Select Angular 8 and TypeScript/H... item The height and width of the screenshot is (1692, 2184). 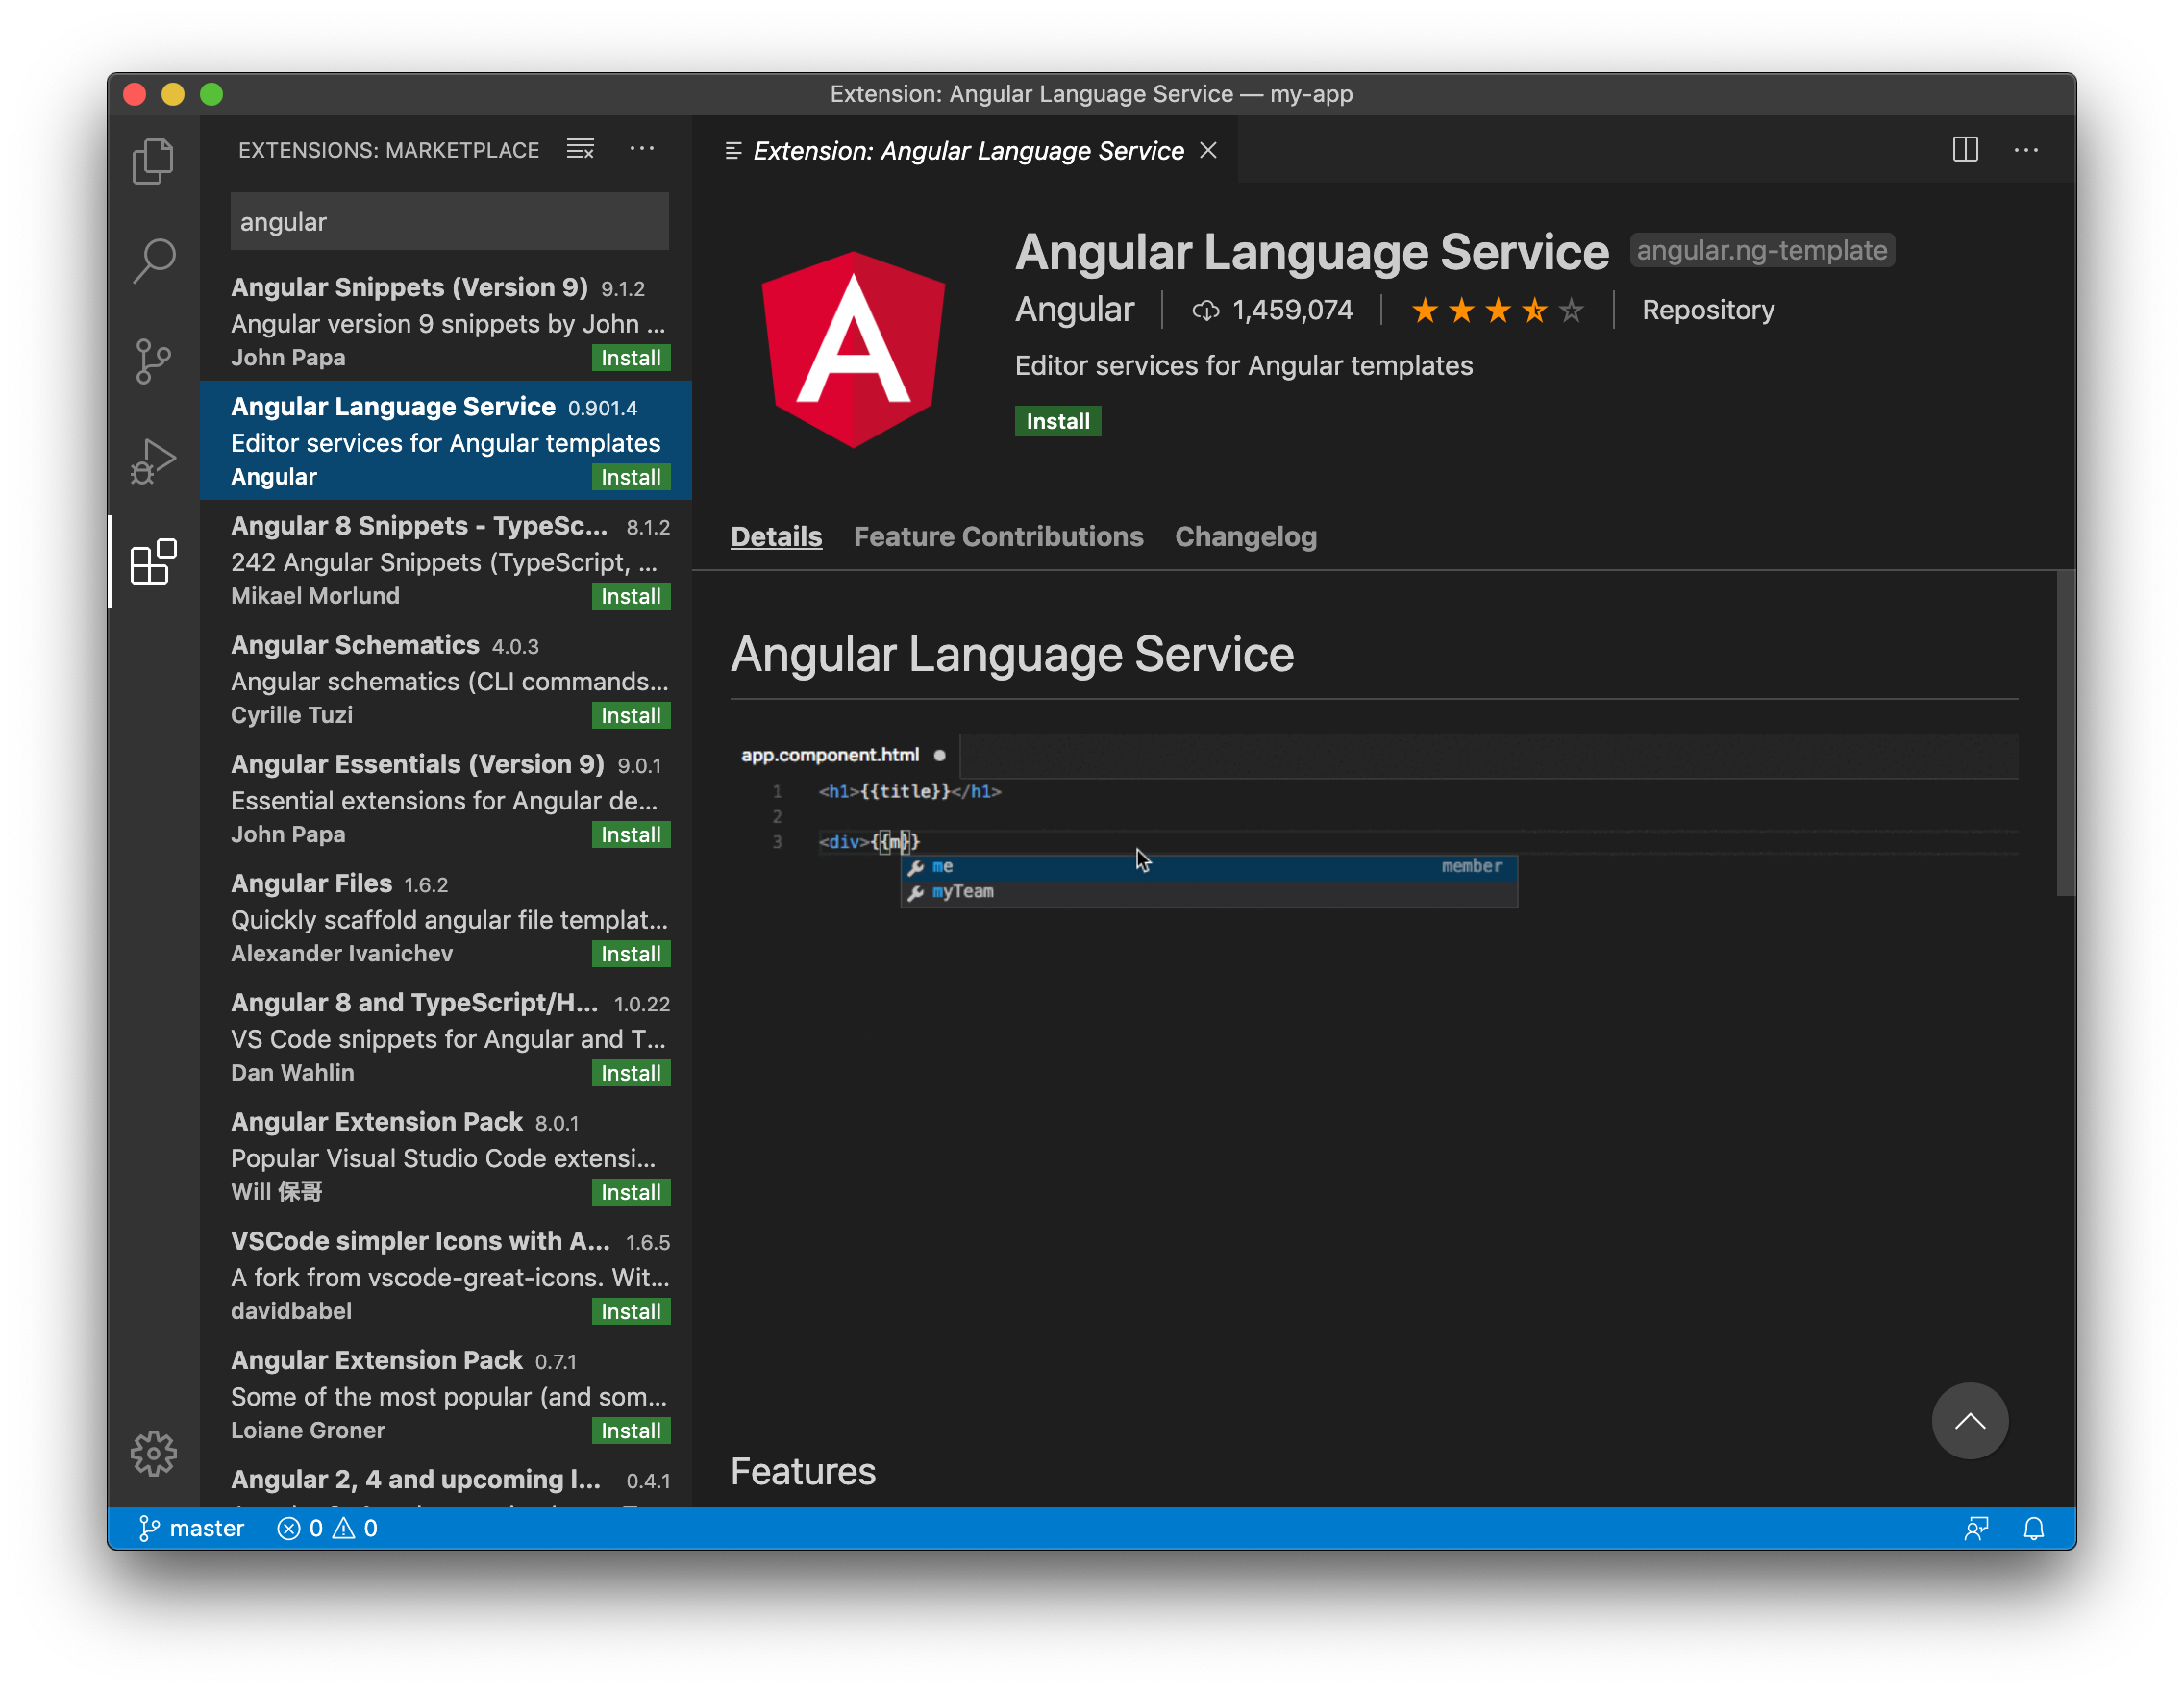tap(446, 1035)
